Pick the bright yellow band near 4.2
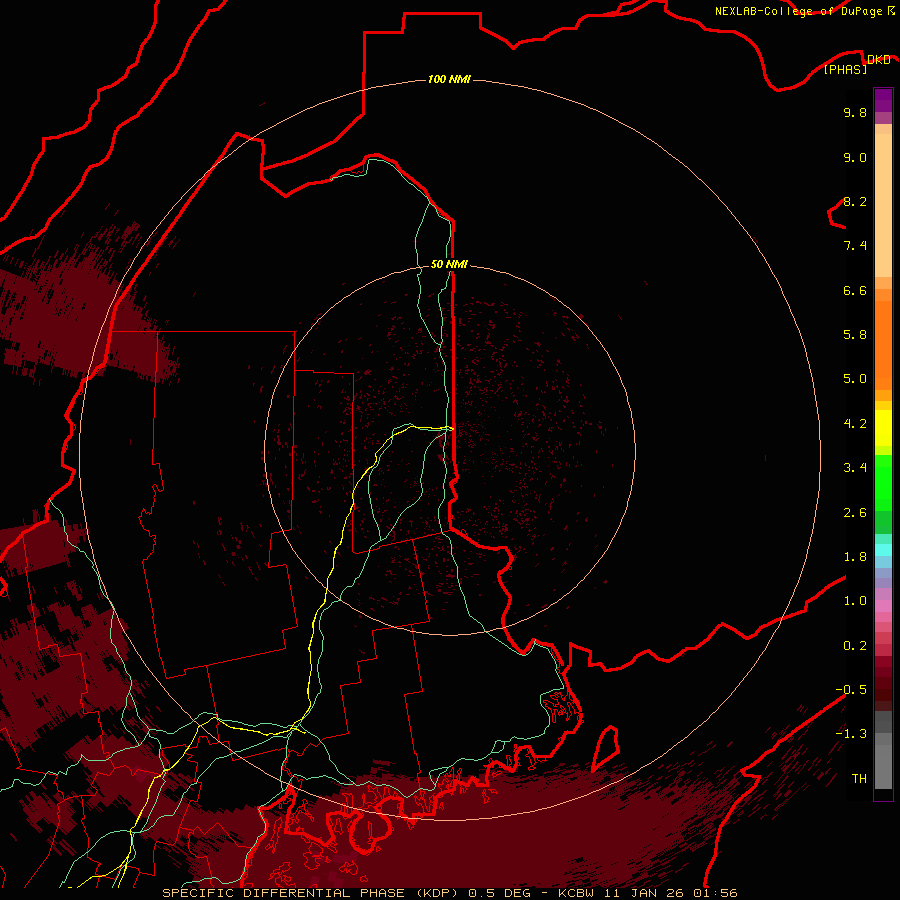This screenshot has width=900, height=900. coord(883,428)
